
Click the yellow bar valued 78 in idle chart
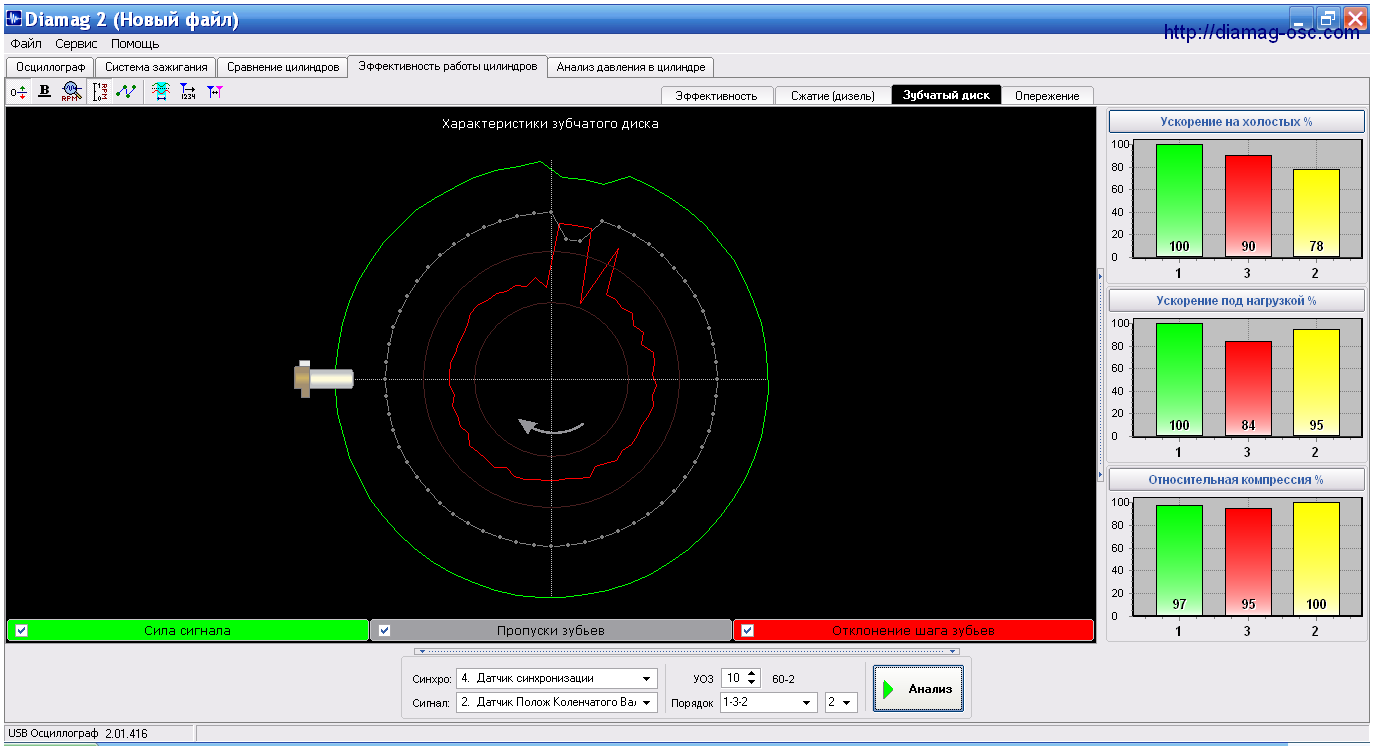tap(1315, 213)
